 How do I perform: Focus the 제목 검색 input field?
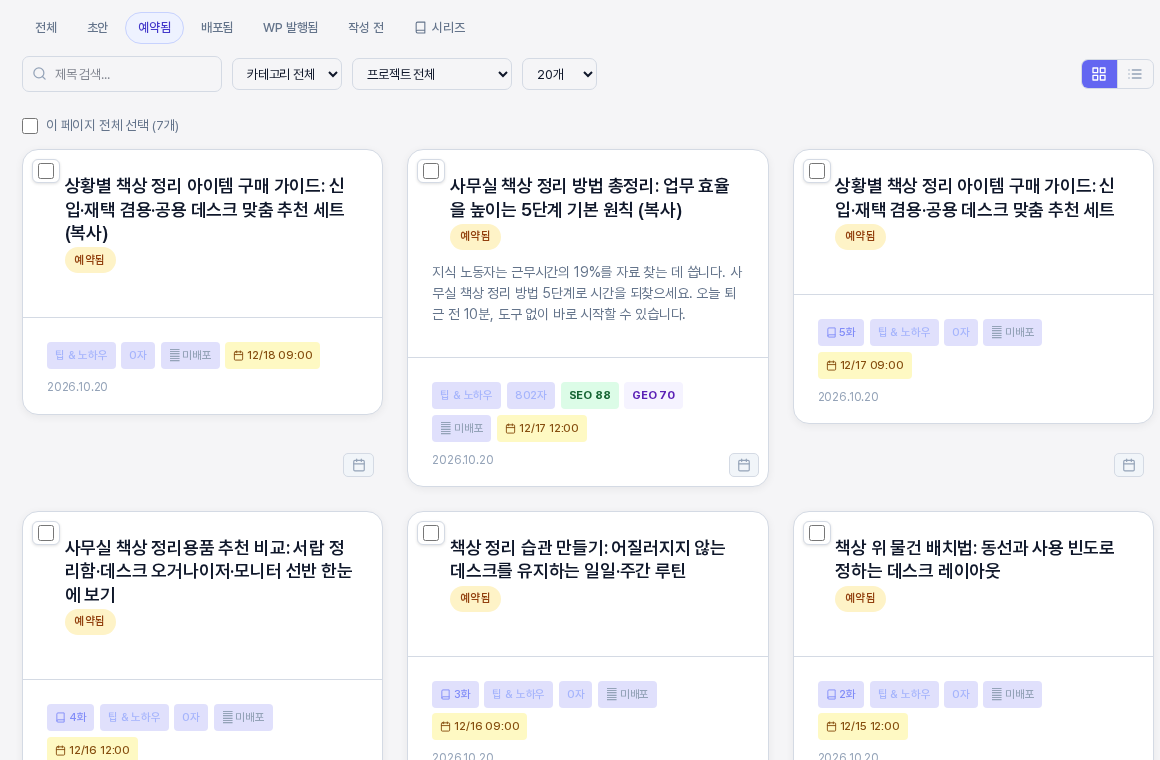click(122, 74)
